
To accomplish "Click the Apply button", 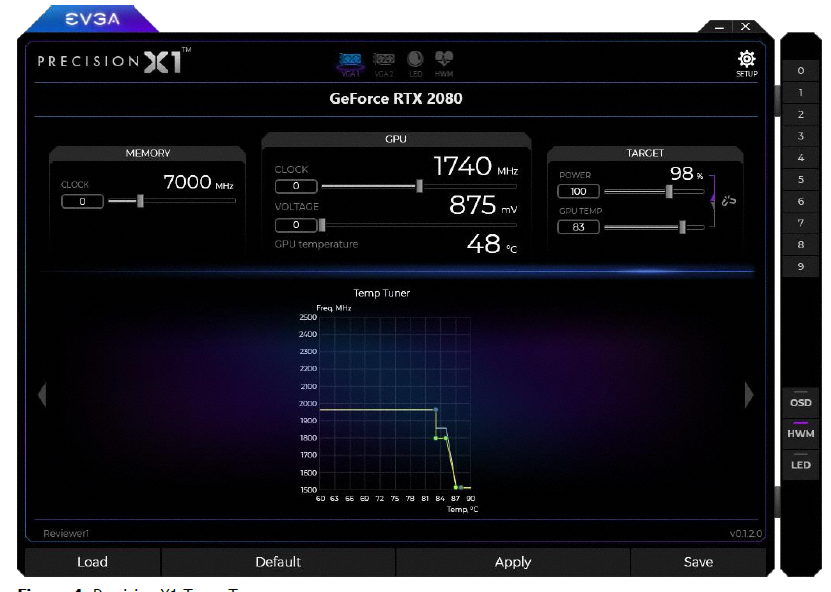I will (512, 562).
